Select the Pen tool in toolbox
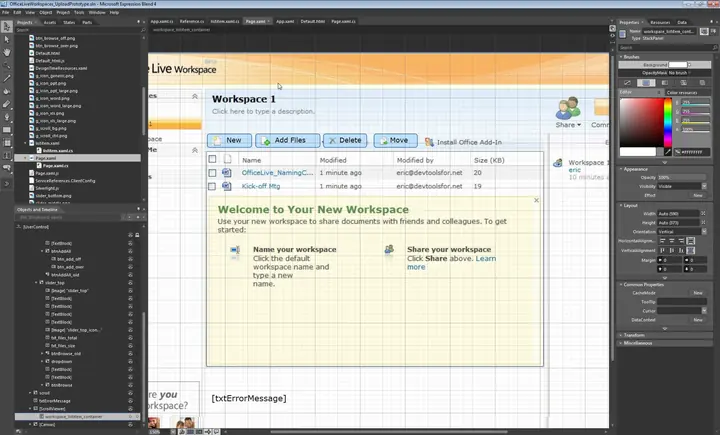This screenshot has height=435, width=720. 6,104
